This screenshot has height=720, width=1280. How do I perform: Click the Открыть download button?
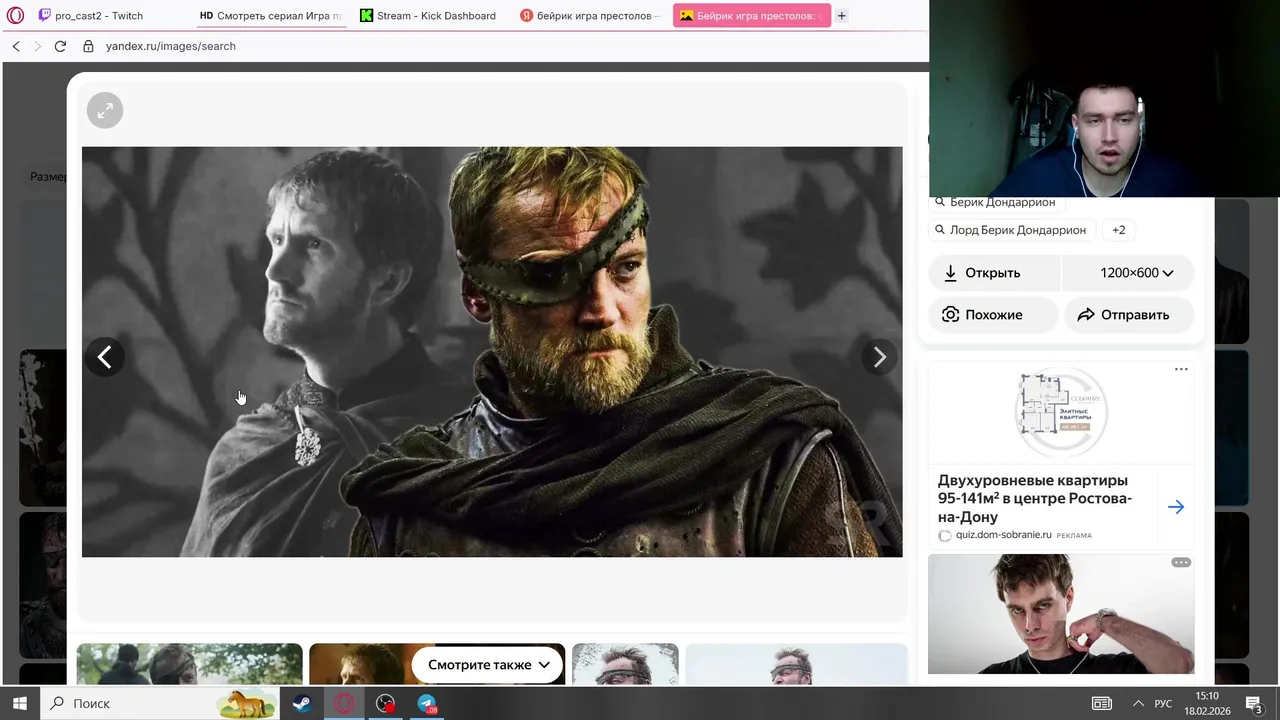pyautogui.click(x=995, y=272)
